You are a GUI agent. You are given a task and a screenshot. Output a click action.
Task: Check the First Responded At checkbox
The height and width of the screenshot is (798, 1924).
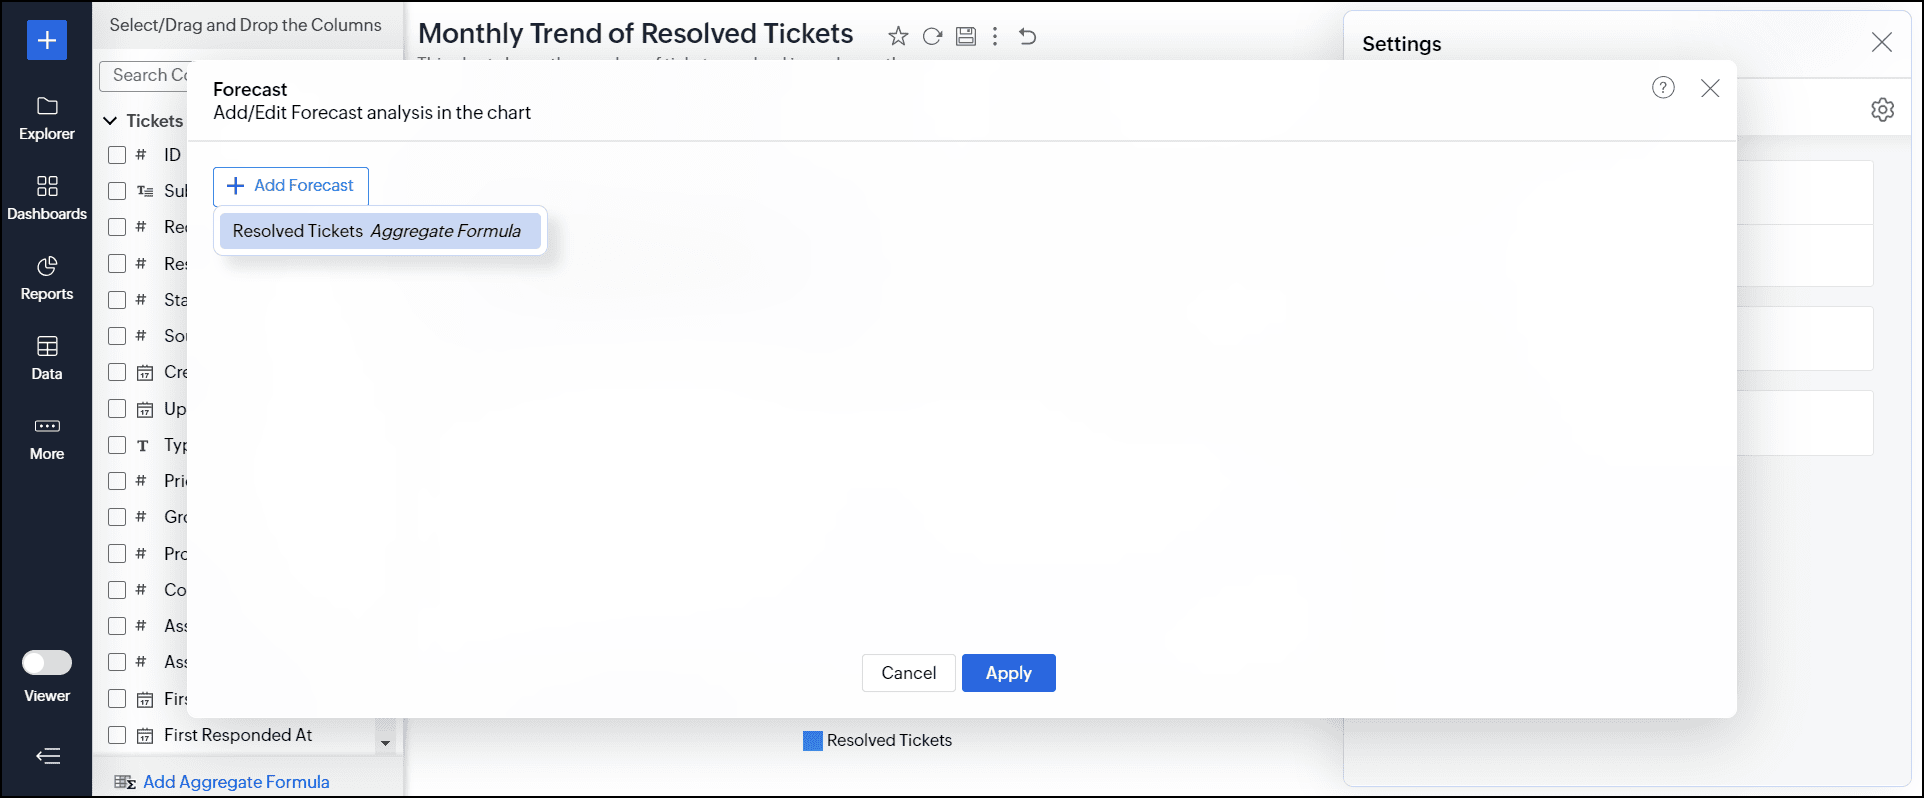coord(117,735)
